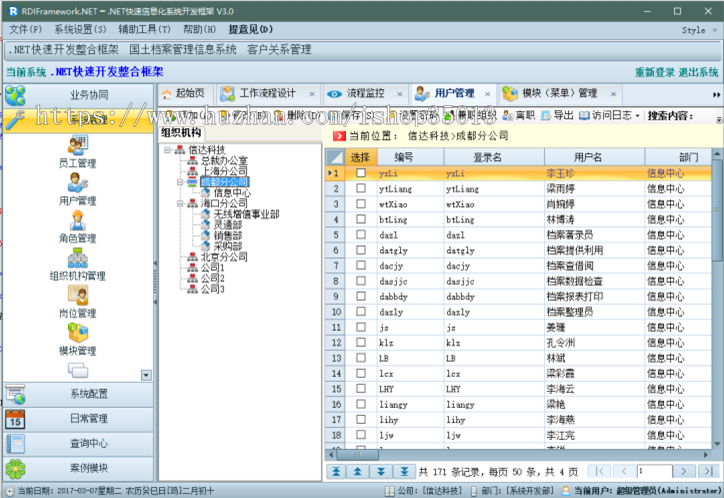Open 国土档案管理信息系统
The height and width of the screenshot is (498, 724).
click(x=183, y=50)
